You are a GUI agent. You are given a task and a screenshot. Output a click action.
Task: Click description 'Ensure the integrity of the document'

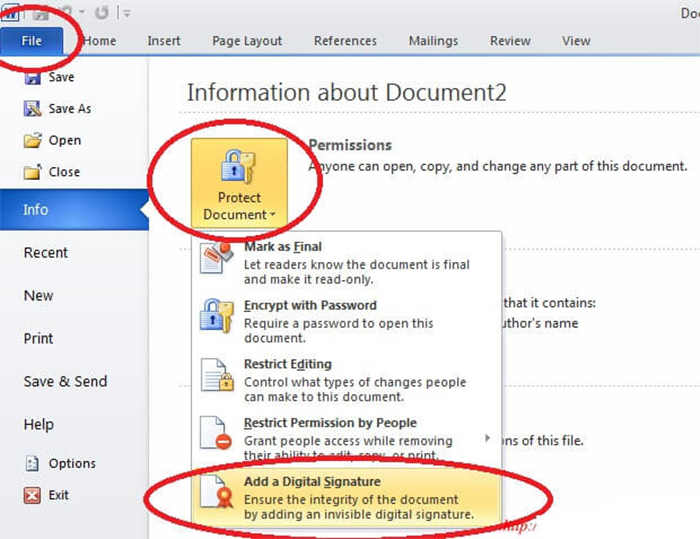[x=351, y=499]
